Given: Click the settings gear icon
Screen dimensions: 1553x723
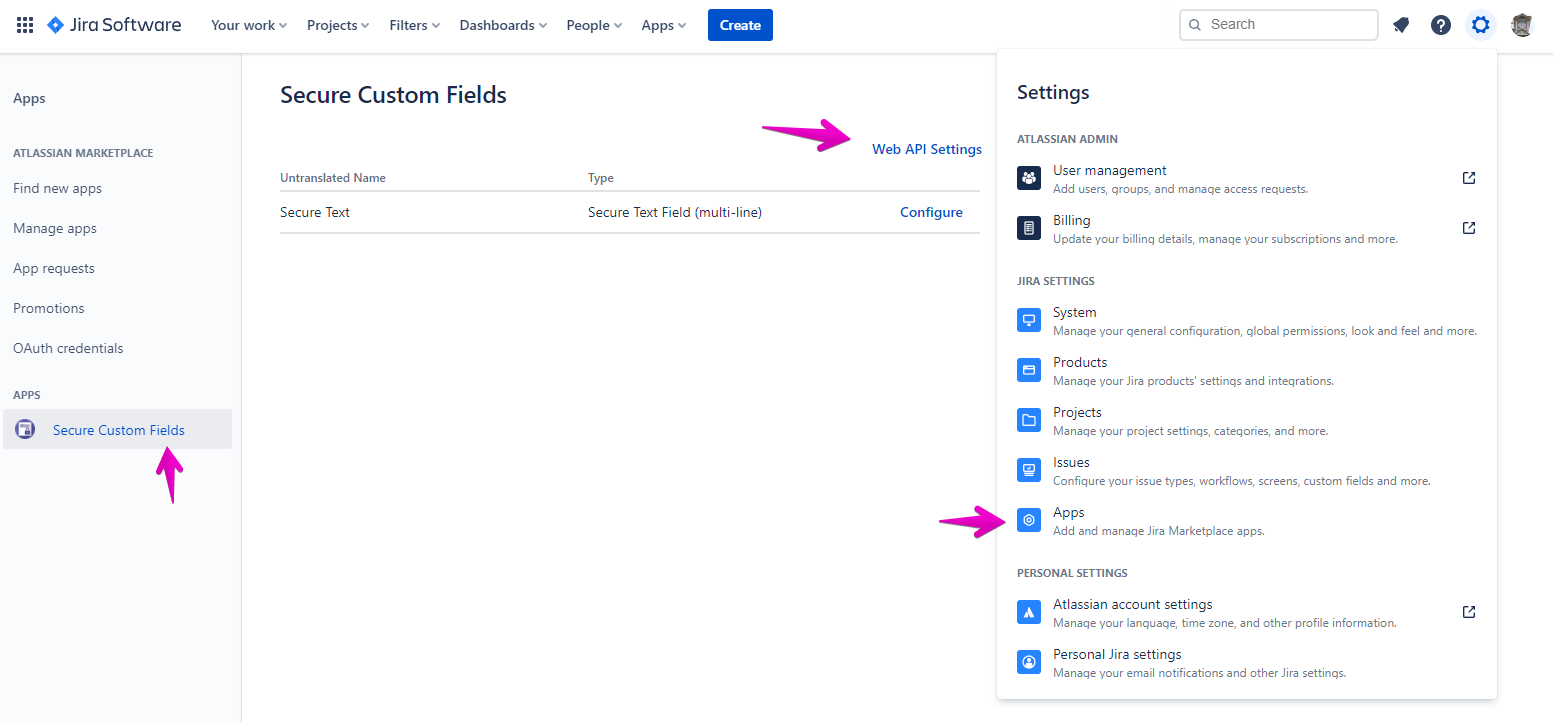Looking at the screenshot, I should click(x=1480, y=25).
